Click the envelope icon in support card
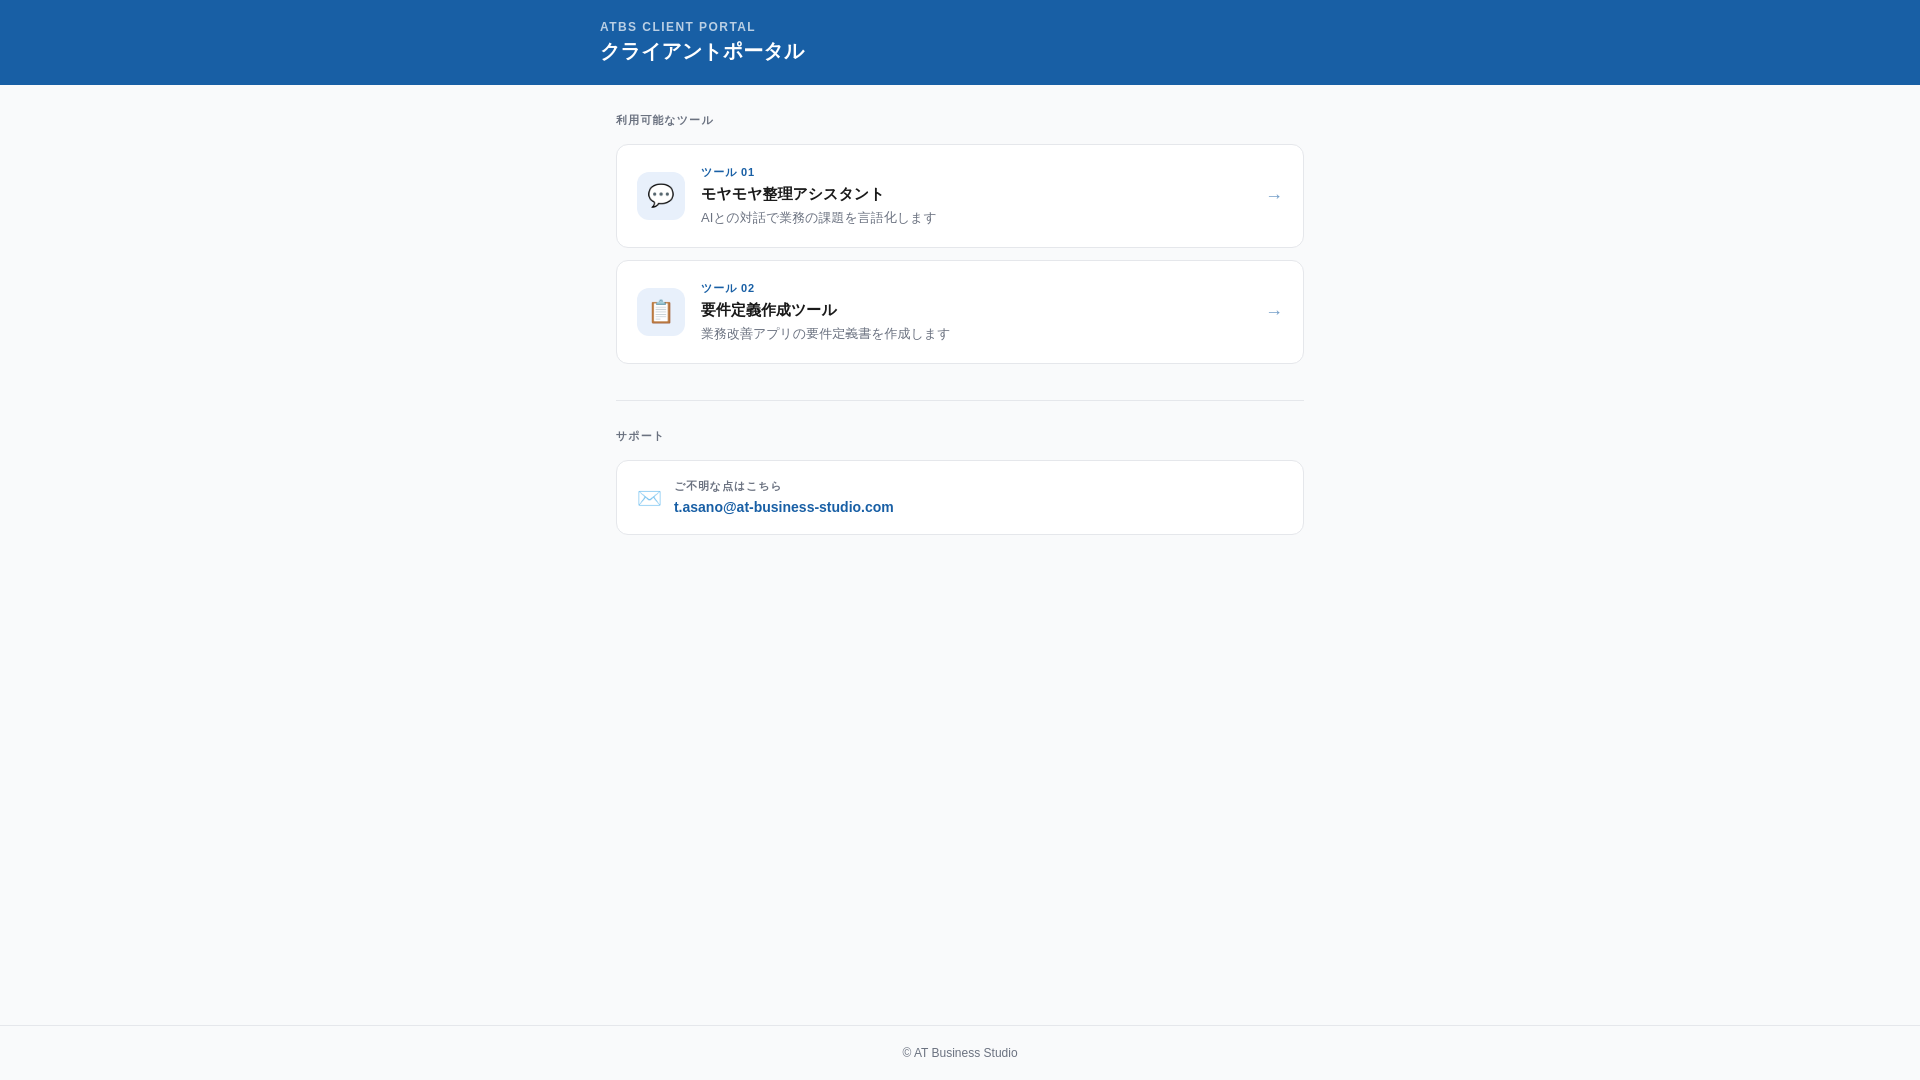 (x=649, y=498)
